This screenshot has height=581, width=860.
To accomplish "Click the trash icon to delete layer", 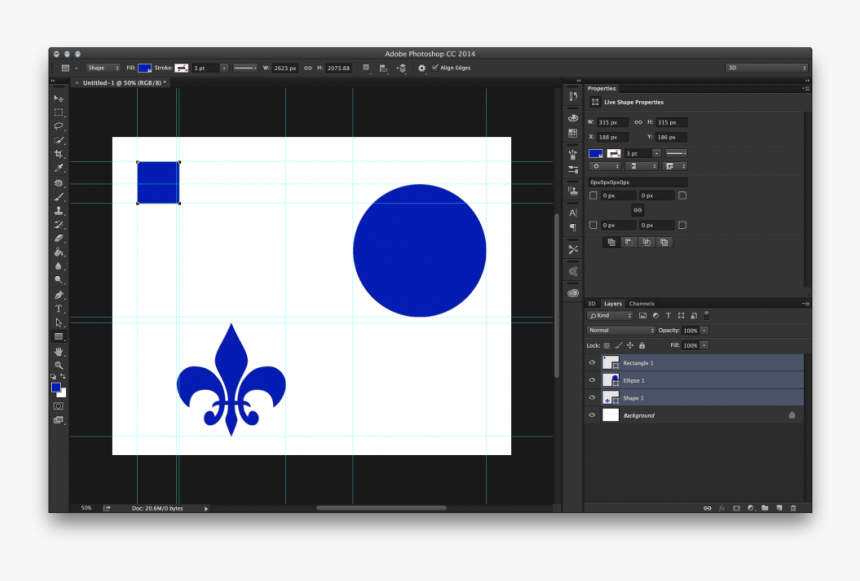I will coord(794,508).
